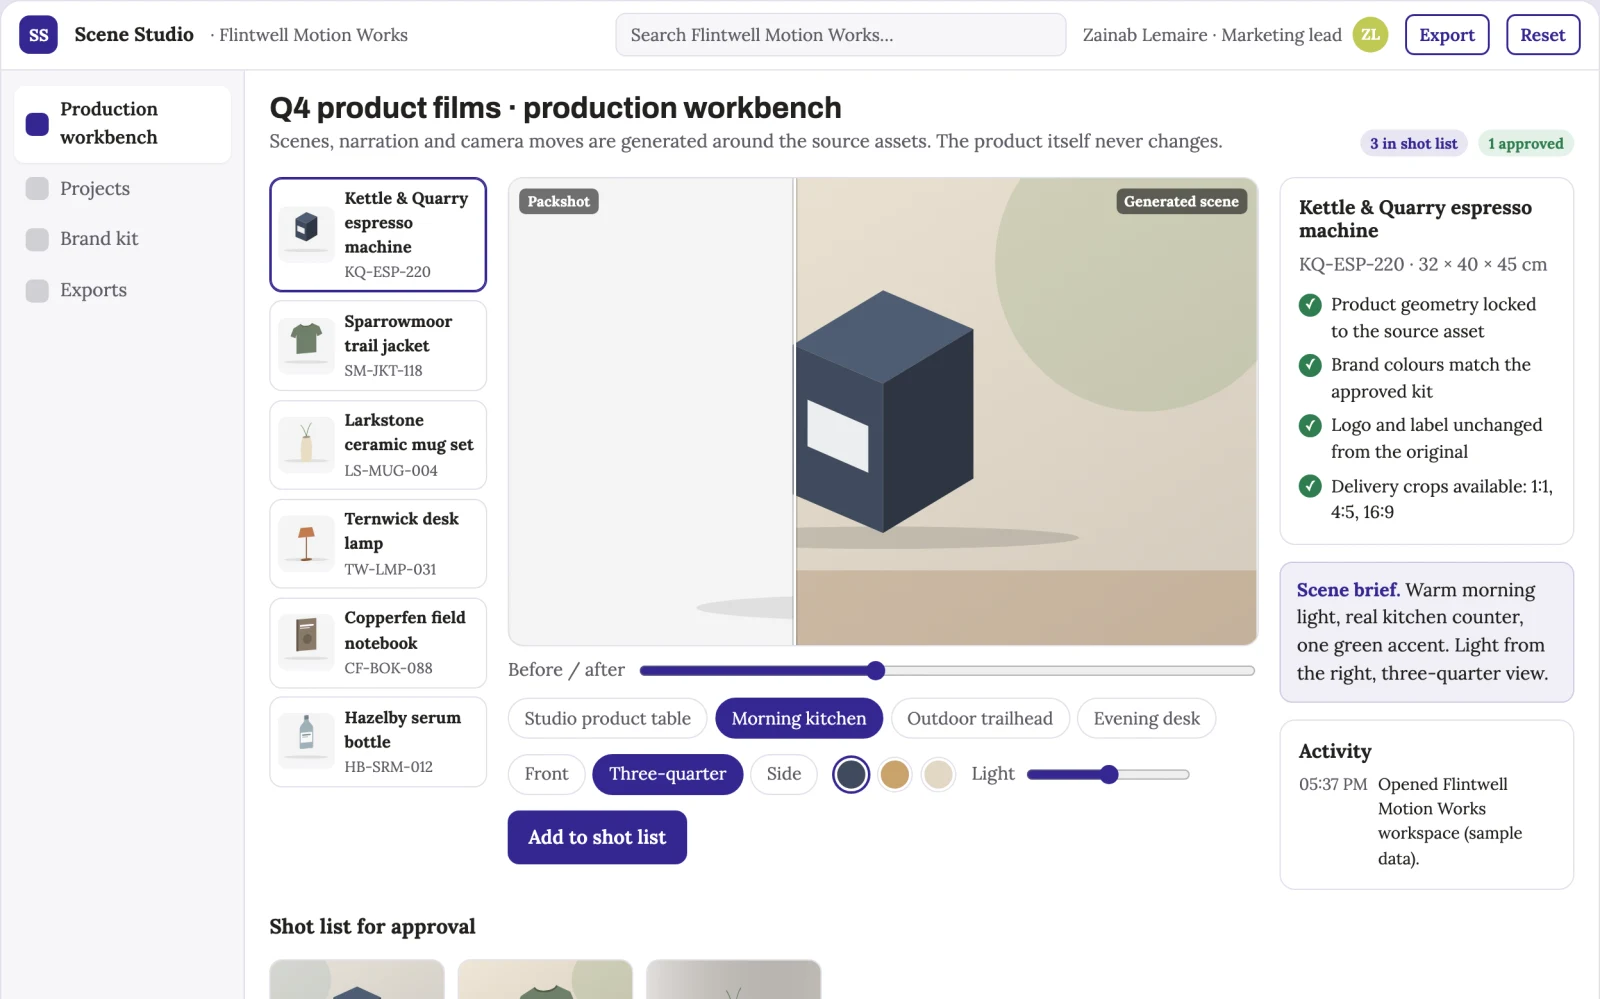Click the Before / after slider handle
Image resolution: width=1600 pixels, height=999 pixels.
pyautogui.click(x=876, y=670)
